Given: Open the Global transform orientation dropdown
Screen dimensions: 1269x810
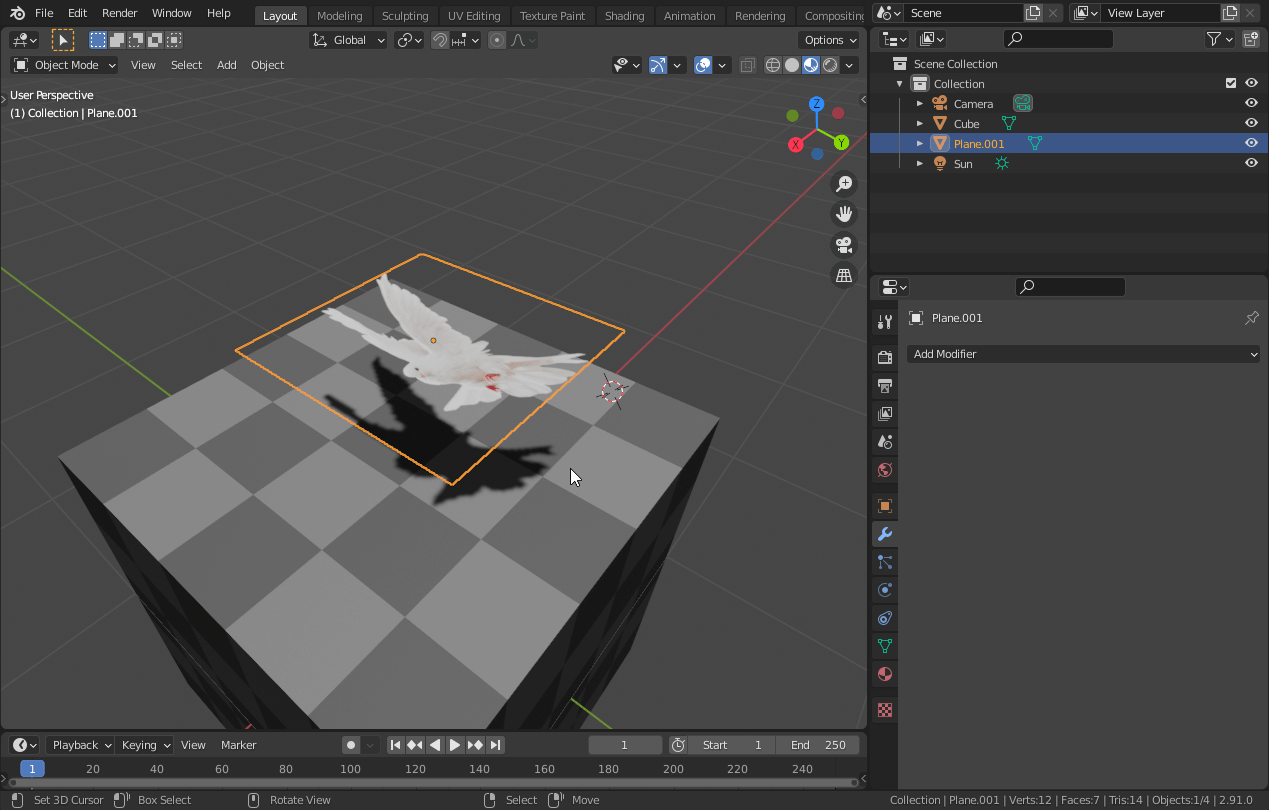Looking at the screenshot, I should pyautogui.click(x=348, y=40).
